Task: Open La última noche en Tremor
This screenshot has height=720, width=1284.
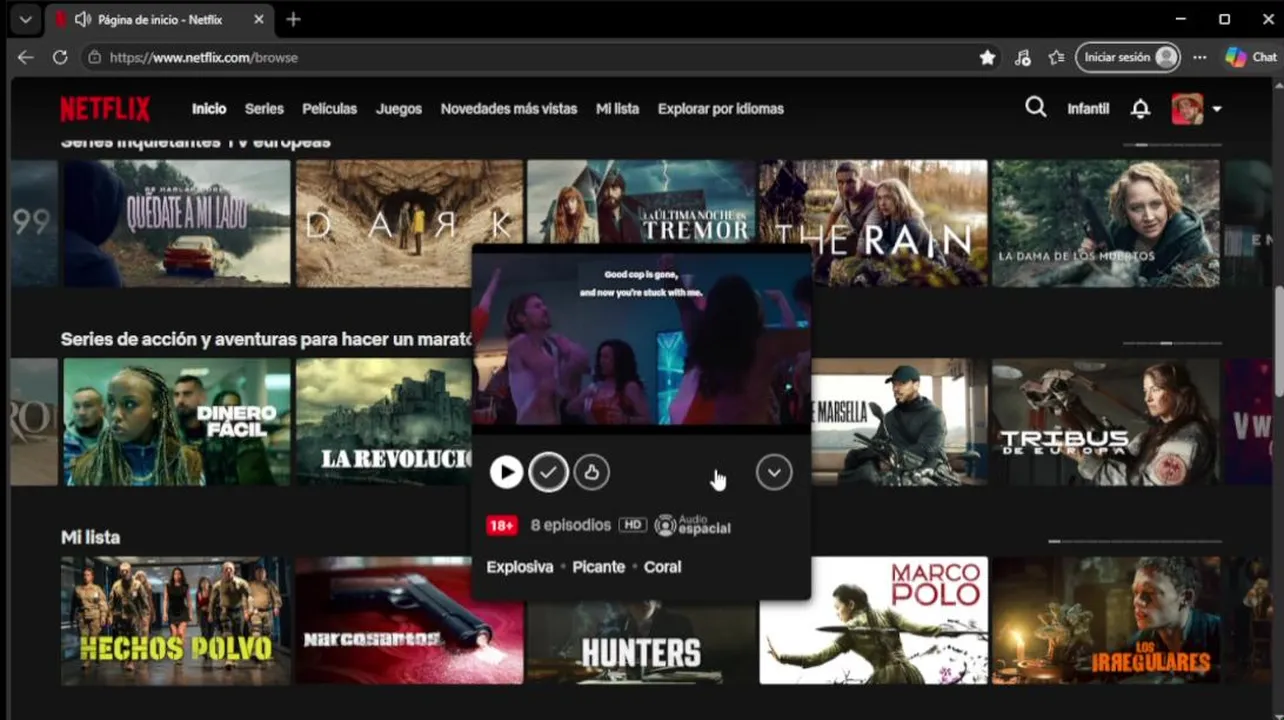Action: [x=641, y=203]
